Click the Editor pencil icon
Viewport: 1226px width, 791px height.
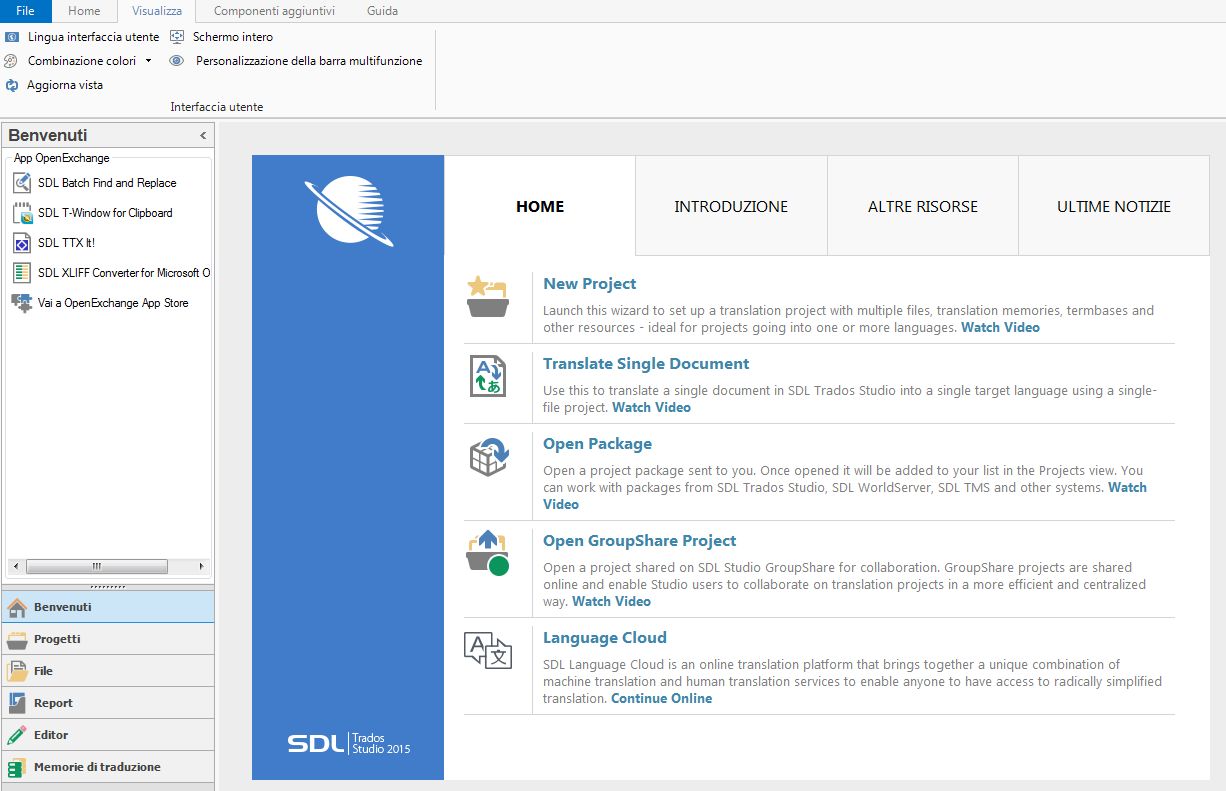coord(17,735)
